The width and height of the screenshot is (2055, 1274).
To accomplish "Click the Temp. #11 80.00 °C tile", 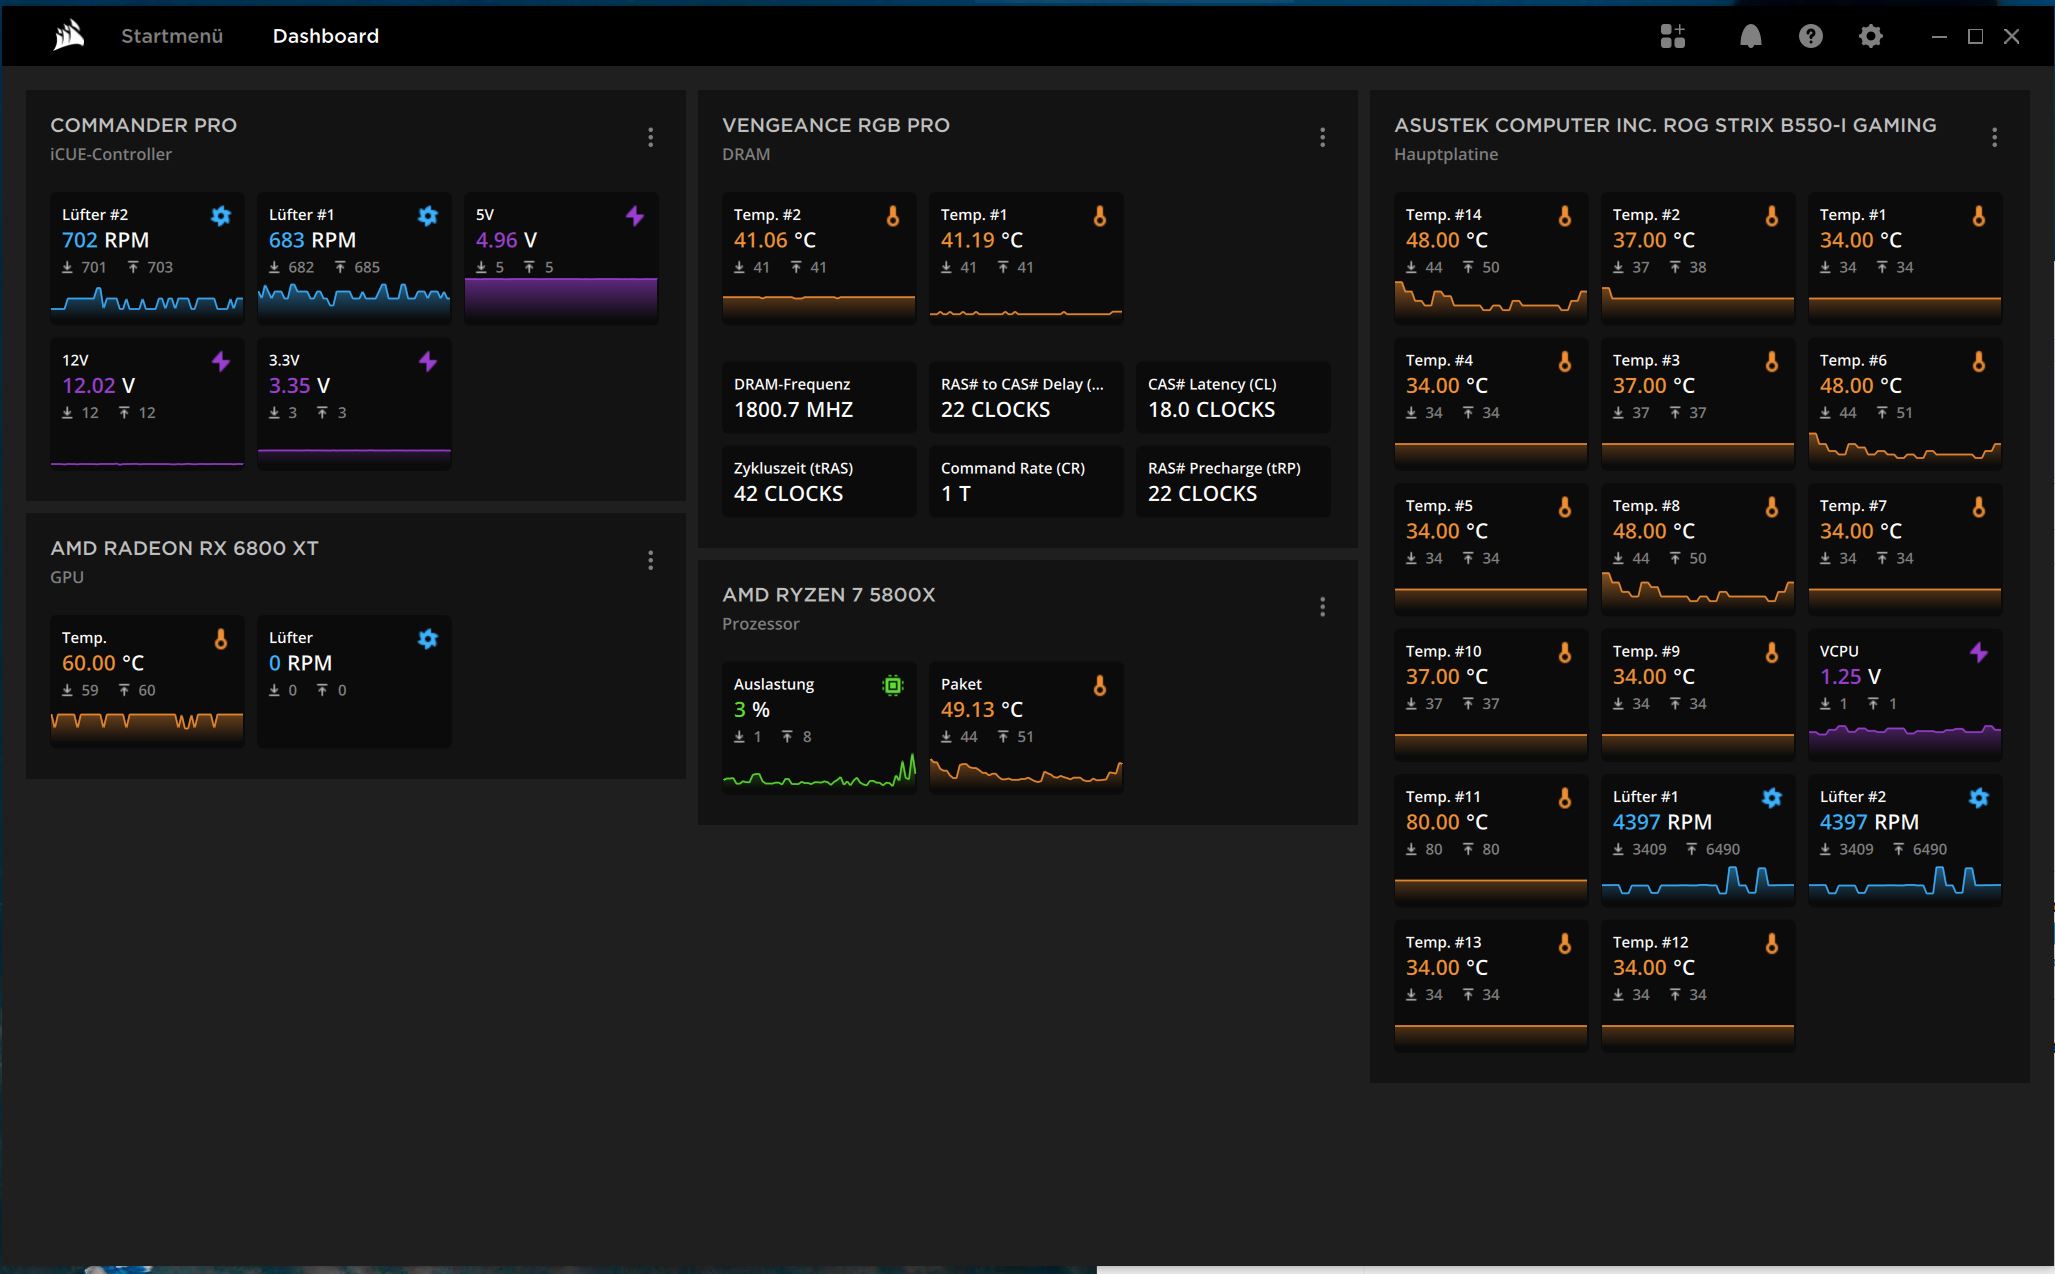I will point(1490,838).
